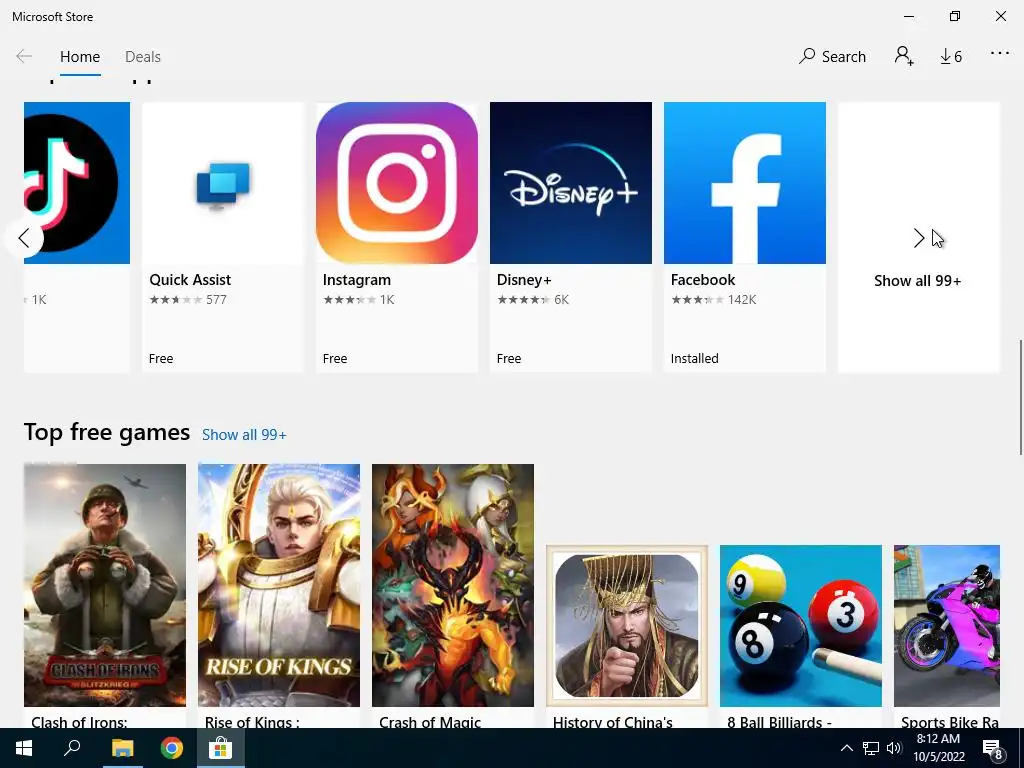Click Show all 99+ next to Top free games

coord(244,435)
